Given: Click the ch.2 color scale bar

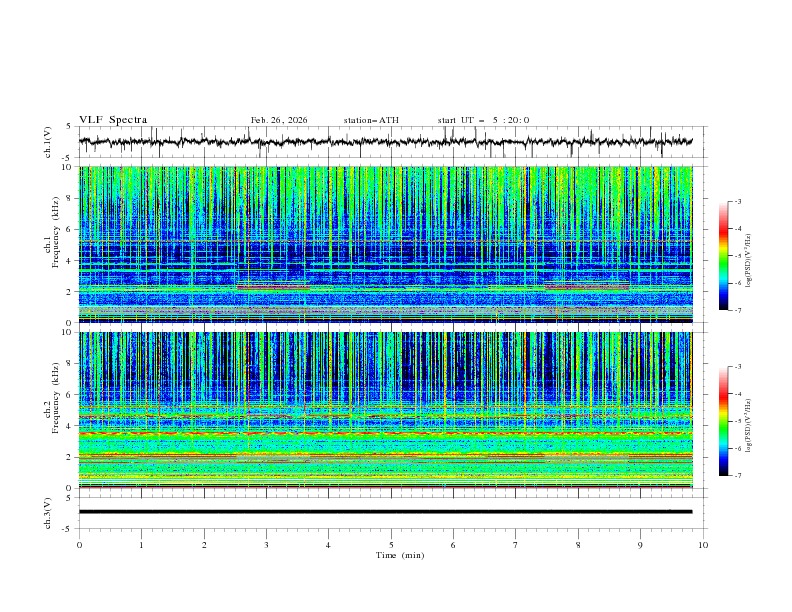Looking at the screenshot, I should click(723, 421).
